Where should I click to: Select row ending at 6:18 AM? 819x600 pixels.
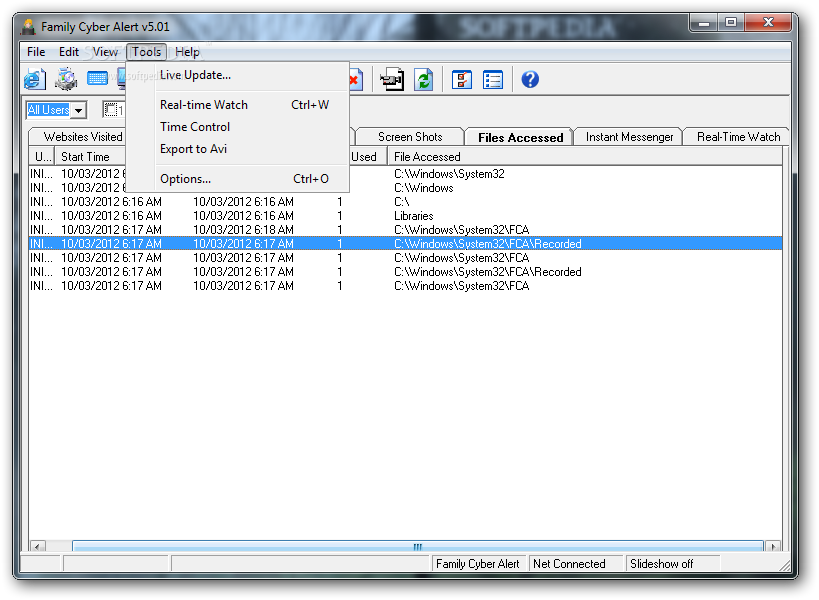[405, 230]
